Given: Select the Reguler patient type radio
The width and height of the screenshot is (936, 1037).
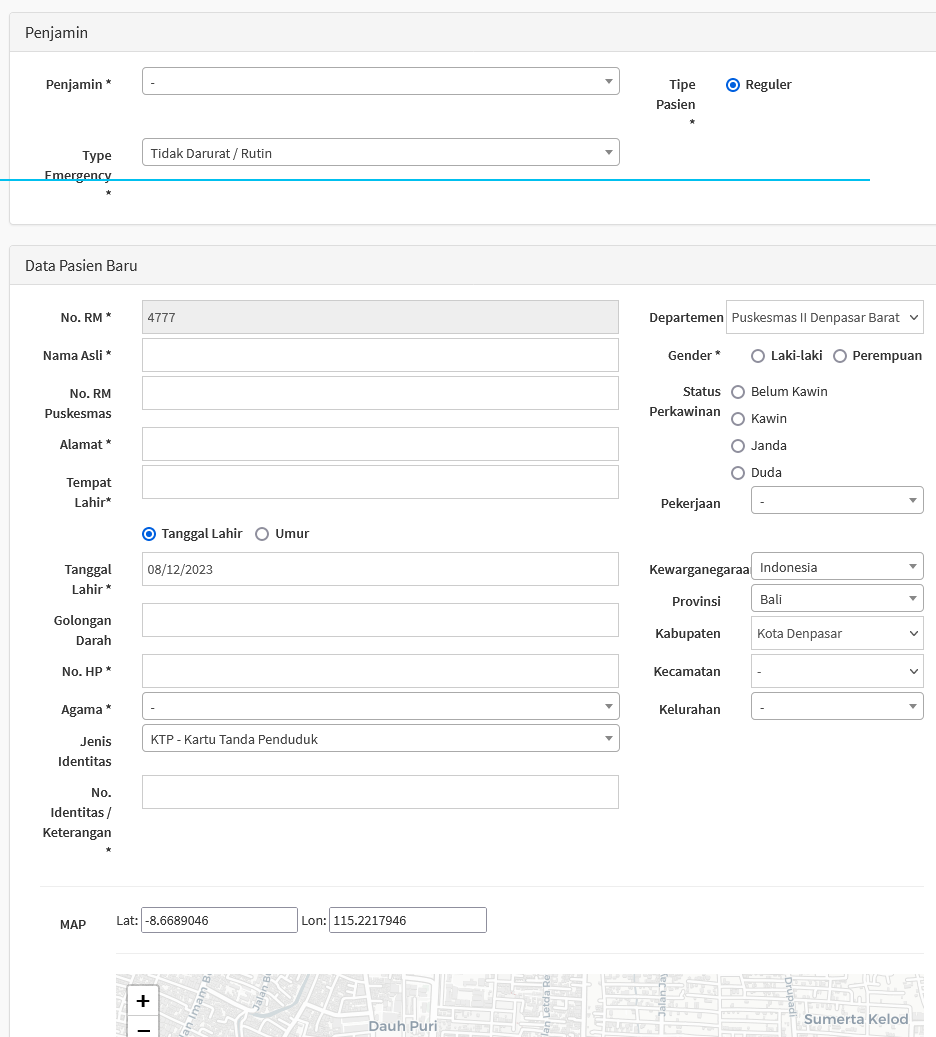Looking at the screenshot, I should pyautogui.click(x=733, y=85).
